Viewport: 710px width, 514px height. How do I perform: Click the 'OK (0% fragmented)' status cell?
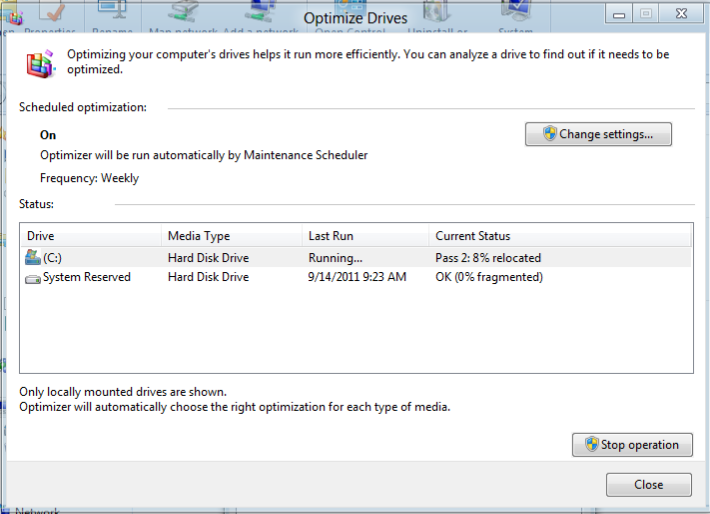tap(489, 277)
